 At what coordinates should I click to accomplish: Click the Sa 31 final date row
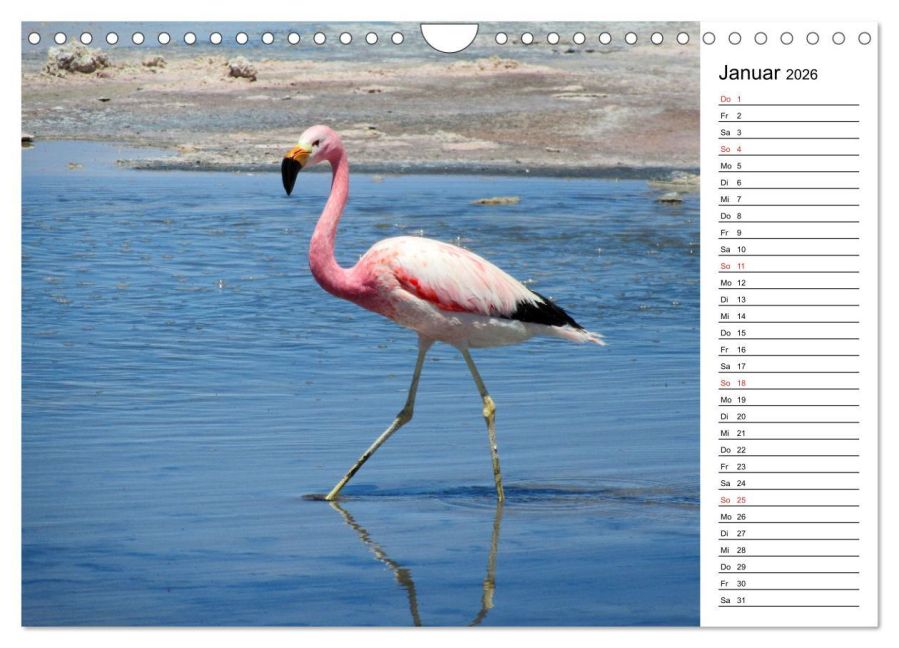click(x=789, y=600)
